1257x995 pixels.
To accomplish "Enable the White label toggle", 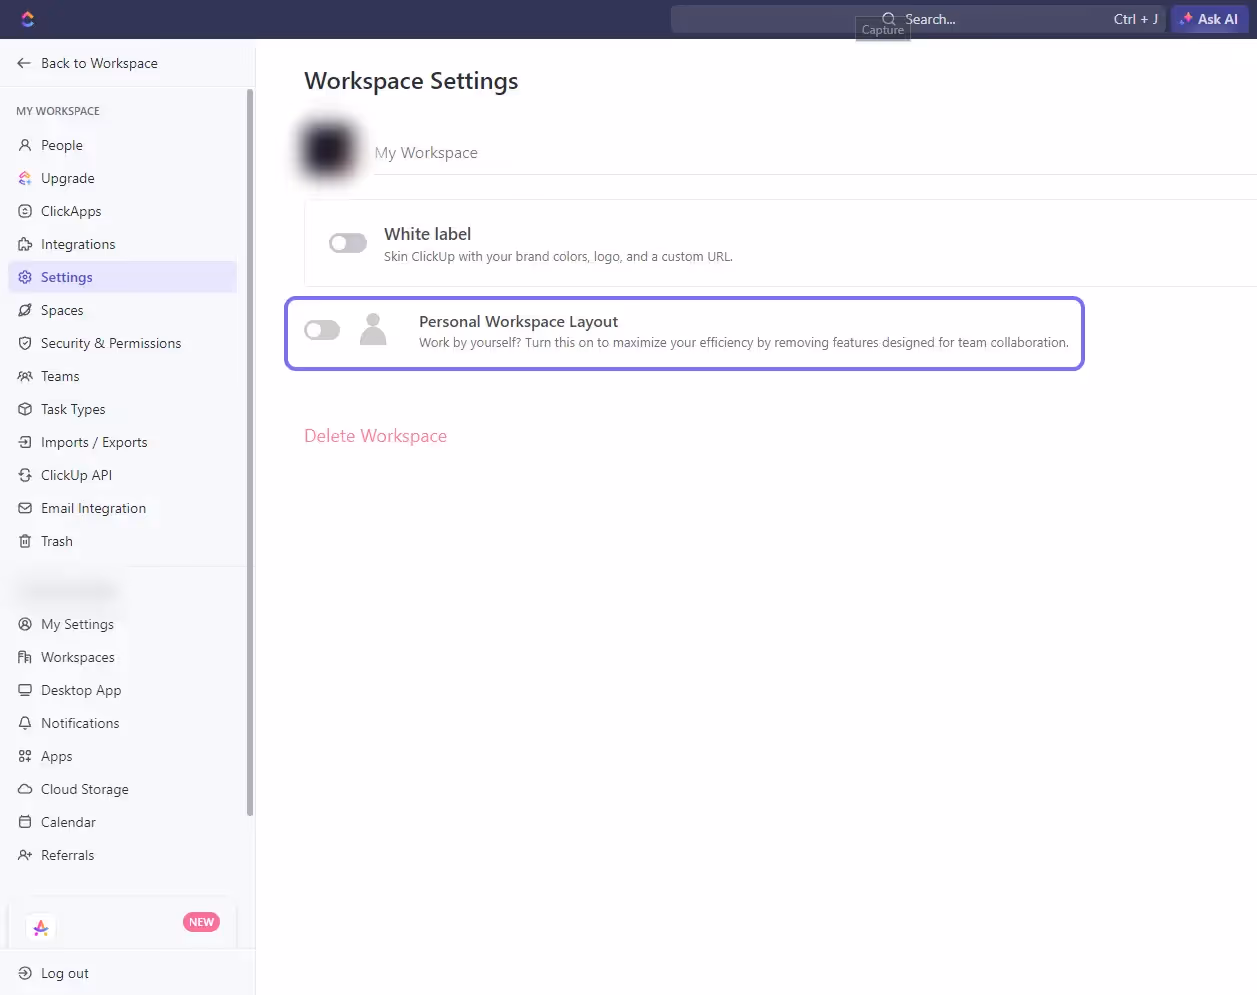I will (x=347, y=242).
